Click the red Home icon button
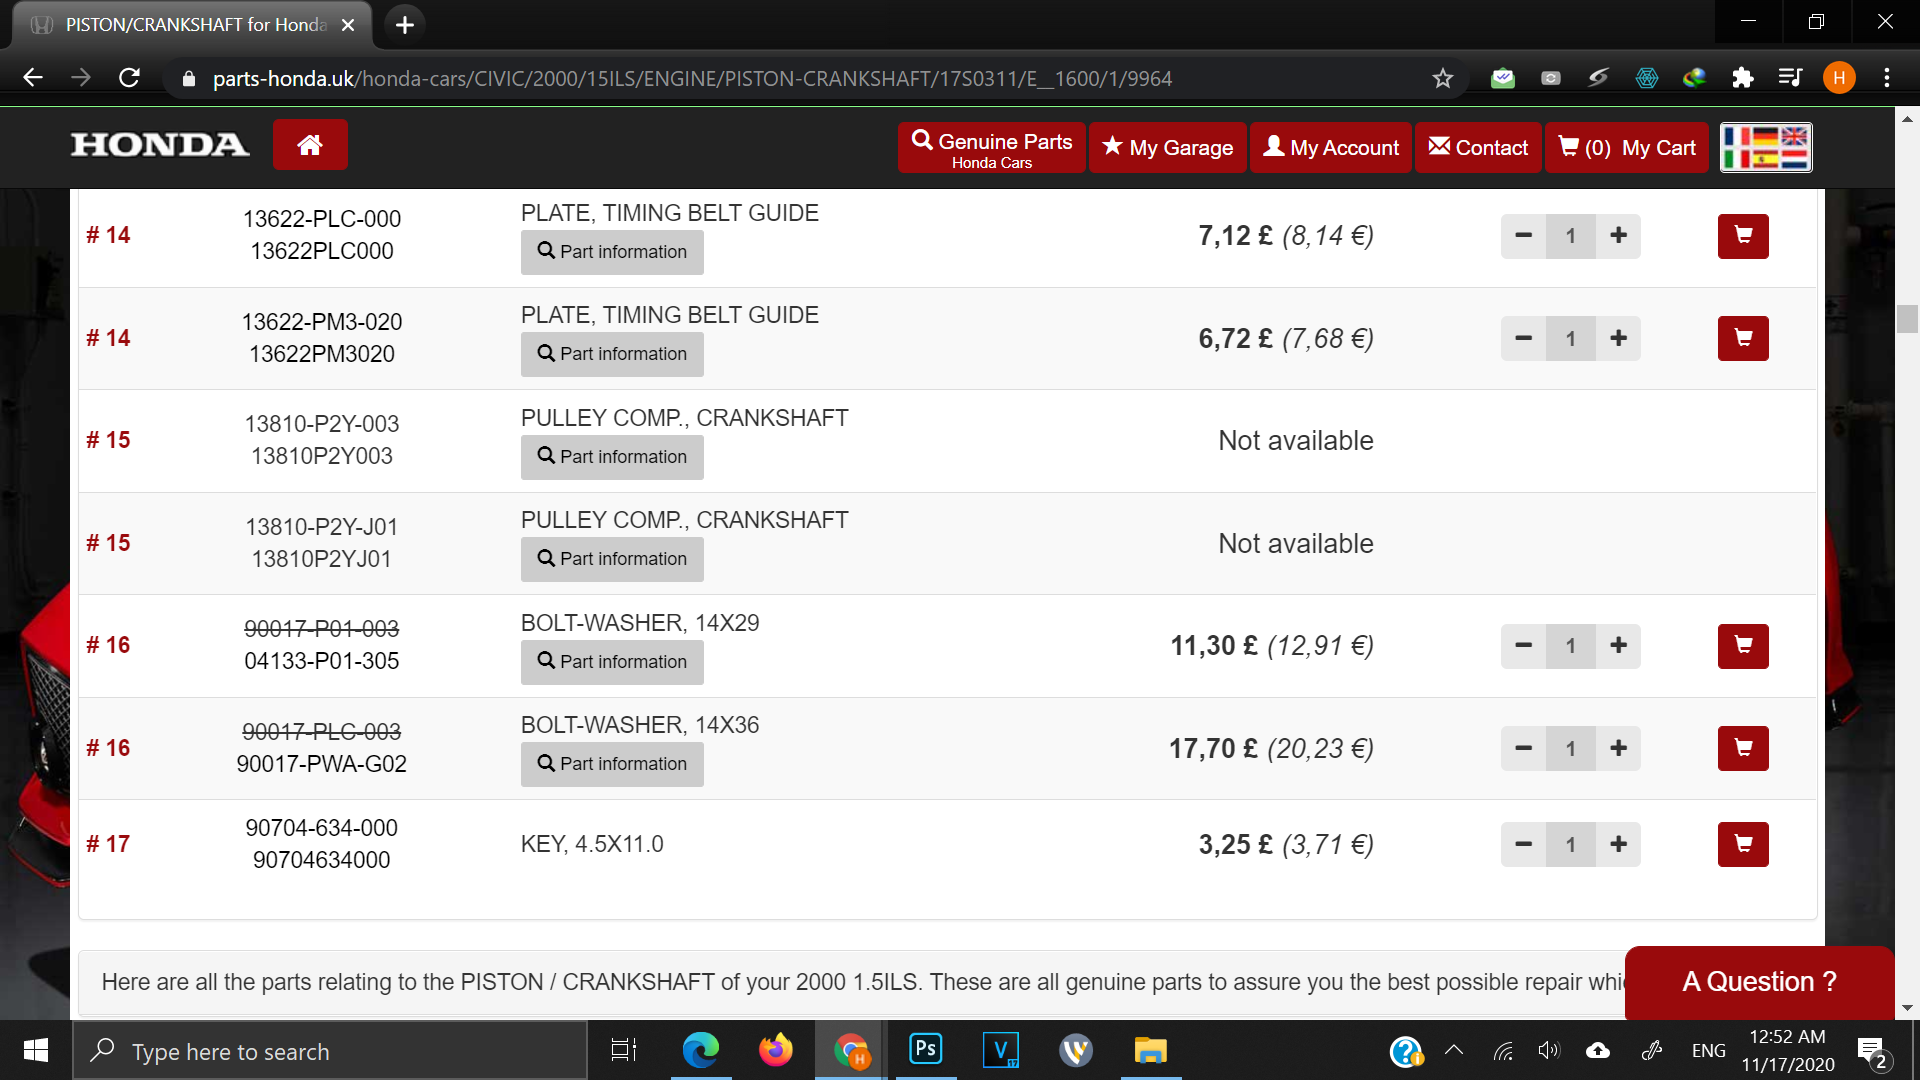The image size is (1920, 1080). point(310,145)
